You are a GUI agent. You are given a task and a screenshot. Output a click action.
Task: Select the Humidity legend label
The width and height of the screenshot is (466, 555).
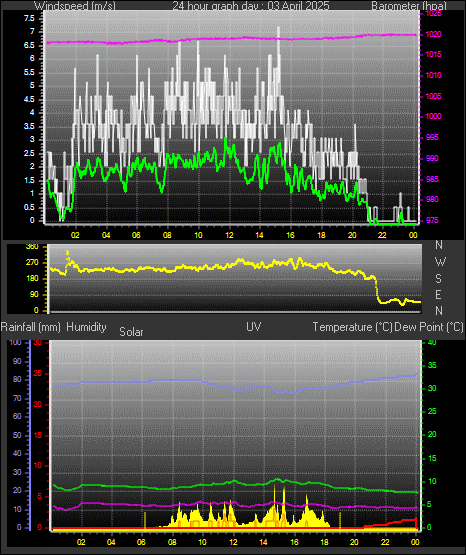point(86,327)
